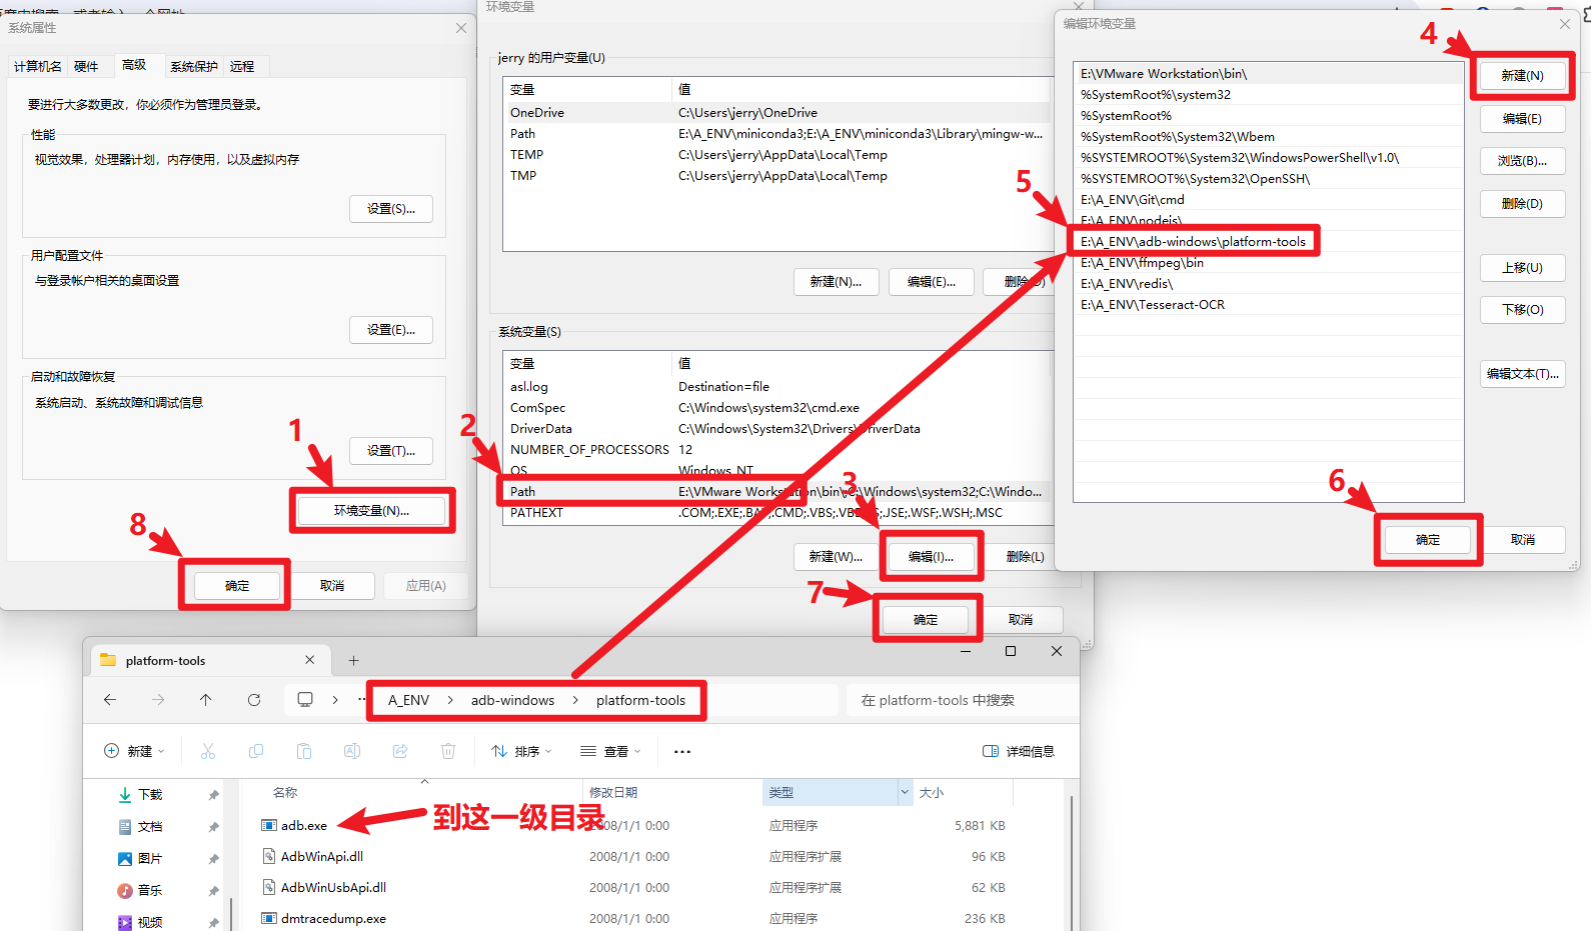This screenshot has width=1591, height=931.
Task: Expand the 类型 column filter dropdown arrow
Action: pyautogui.click(x=905, y=792)
